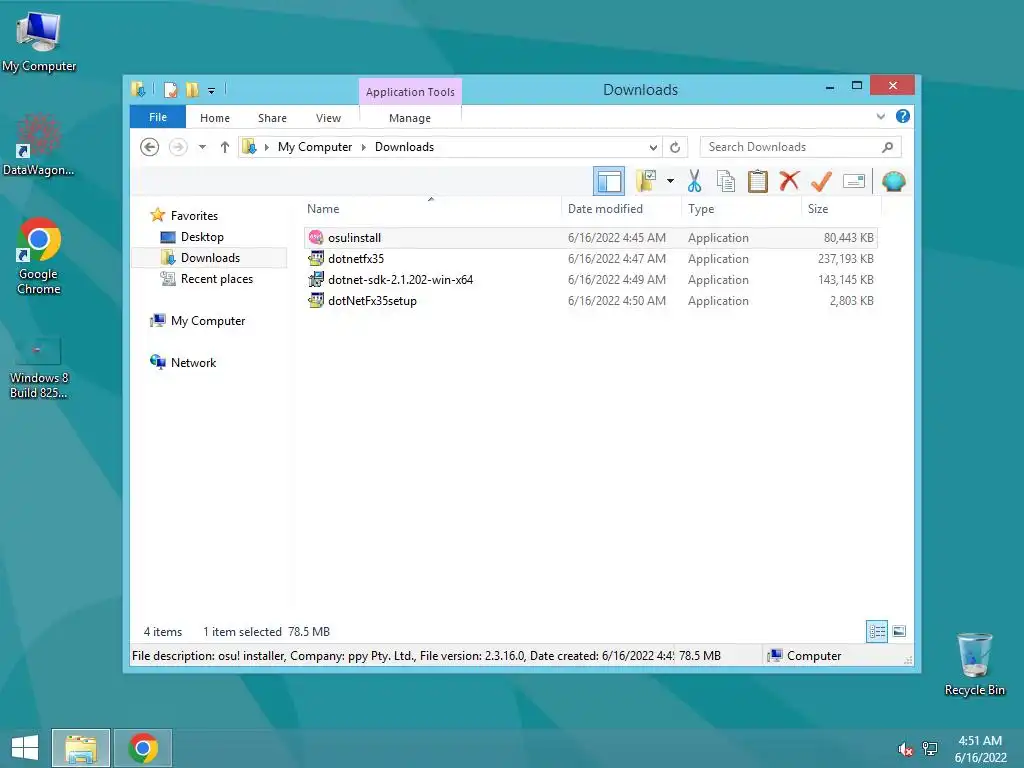The height and width of the screenshot is (768, 1024).
Task: Click the Cut scissors icon
Action: coord(694,181)
